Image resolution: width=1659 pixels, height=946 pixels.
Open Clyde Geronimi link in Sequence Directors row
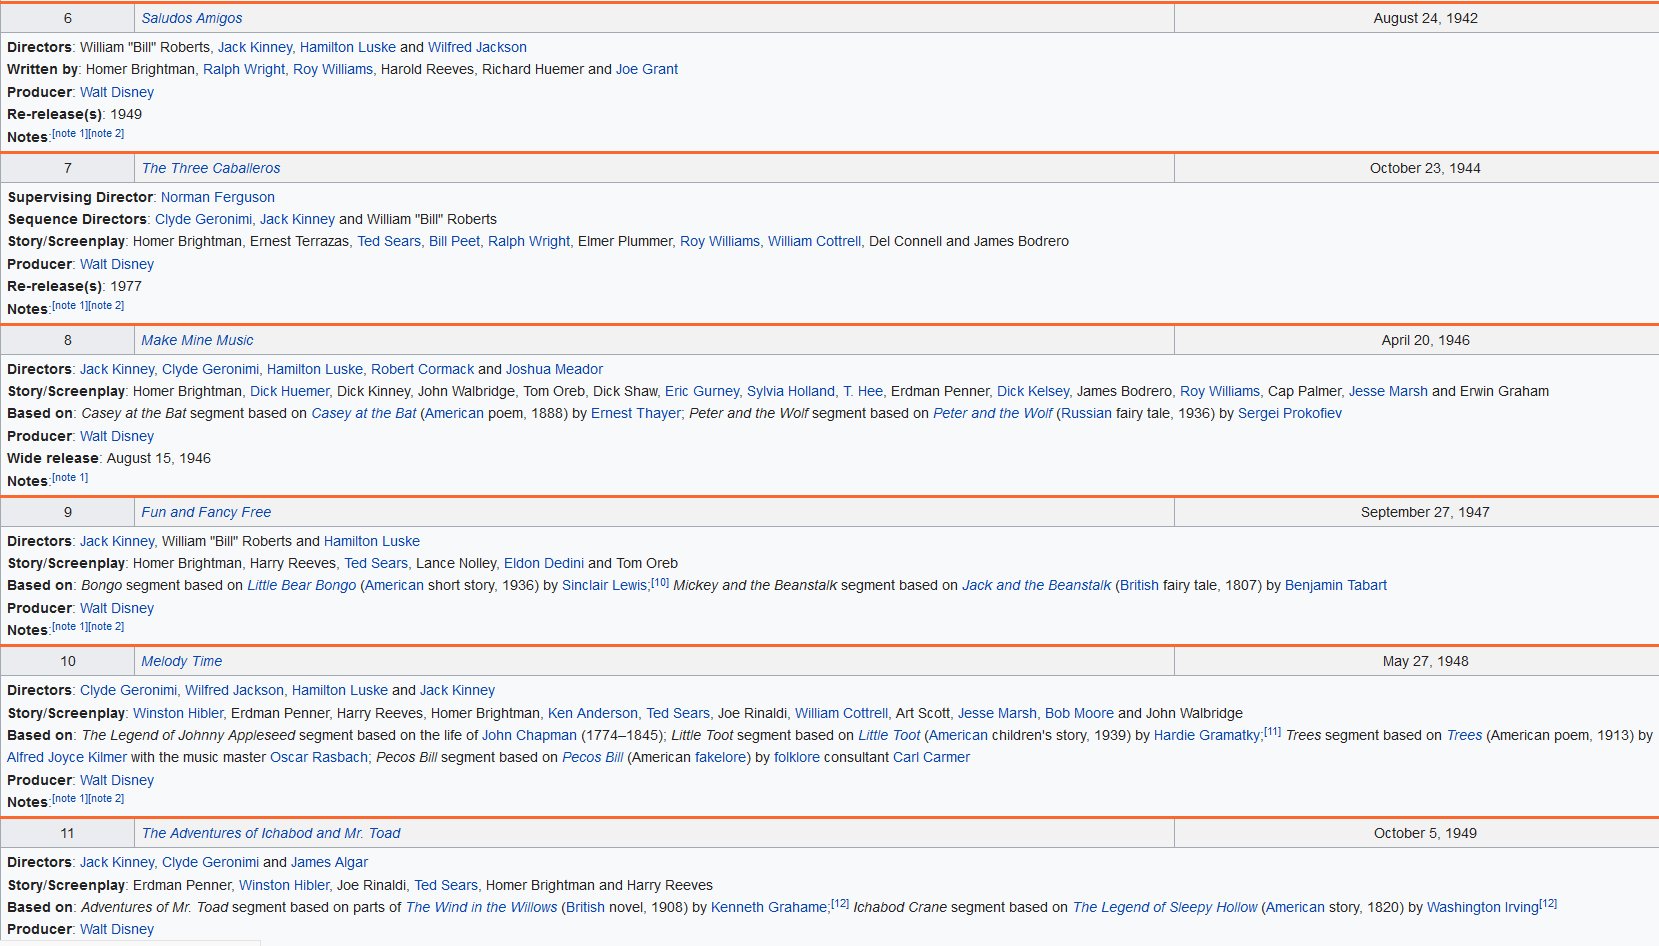coord(203,219)
